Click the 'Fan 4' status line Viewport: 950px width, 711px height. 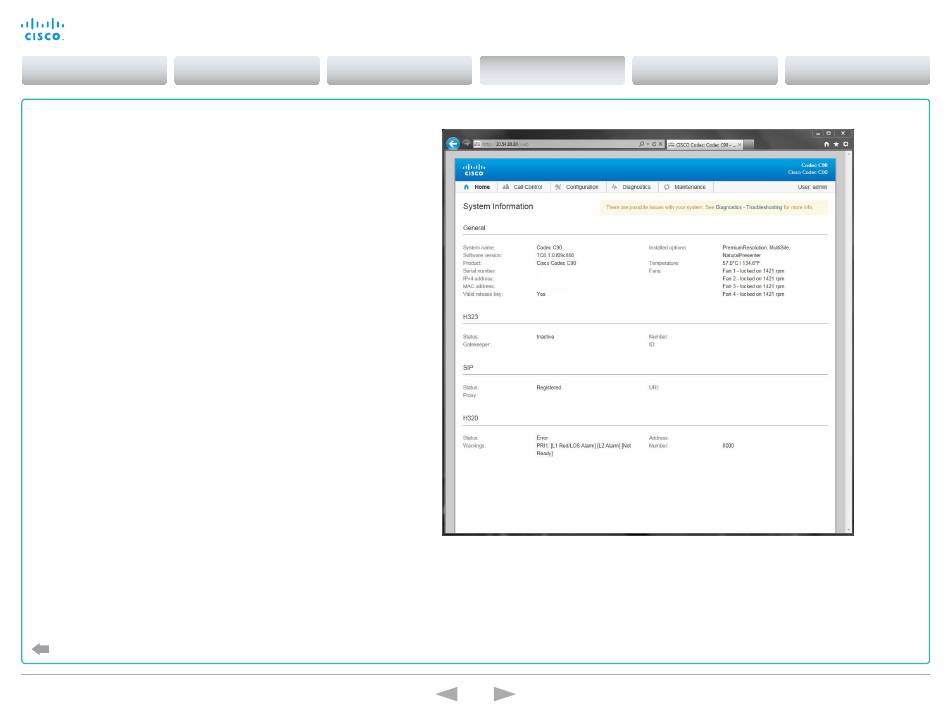click(x=753, y=294)
